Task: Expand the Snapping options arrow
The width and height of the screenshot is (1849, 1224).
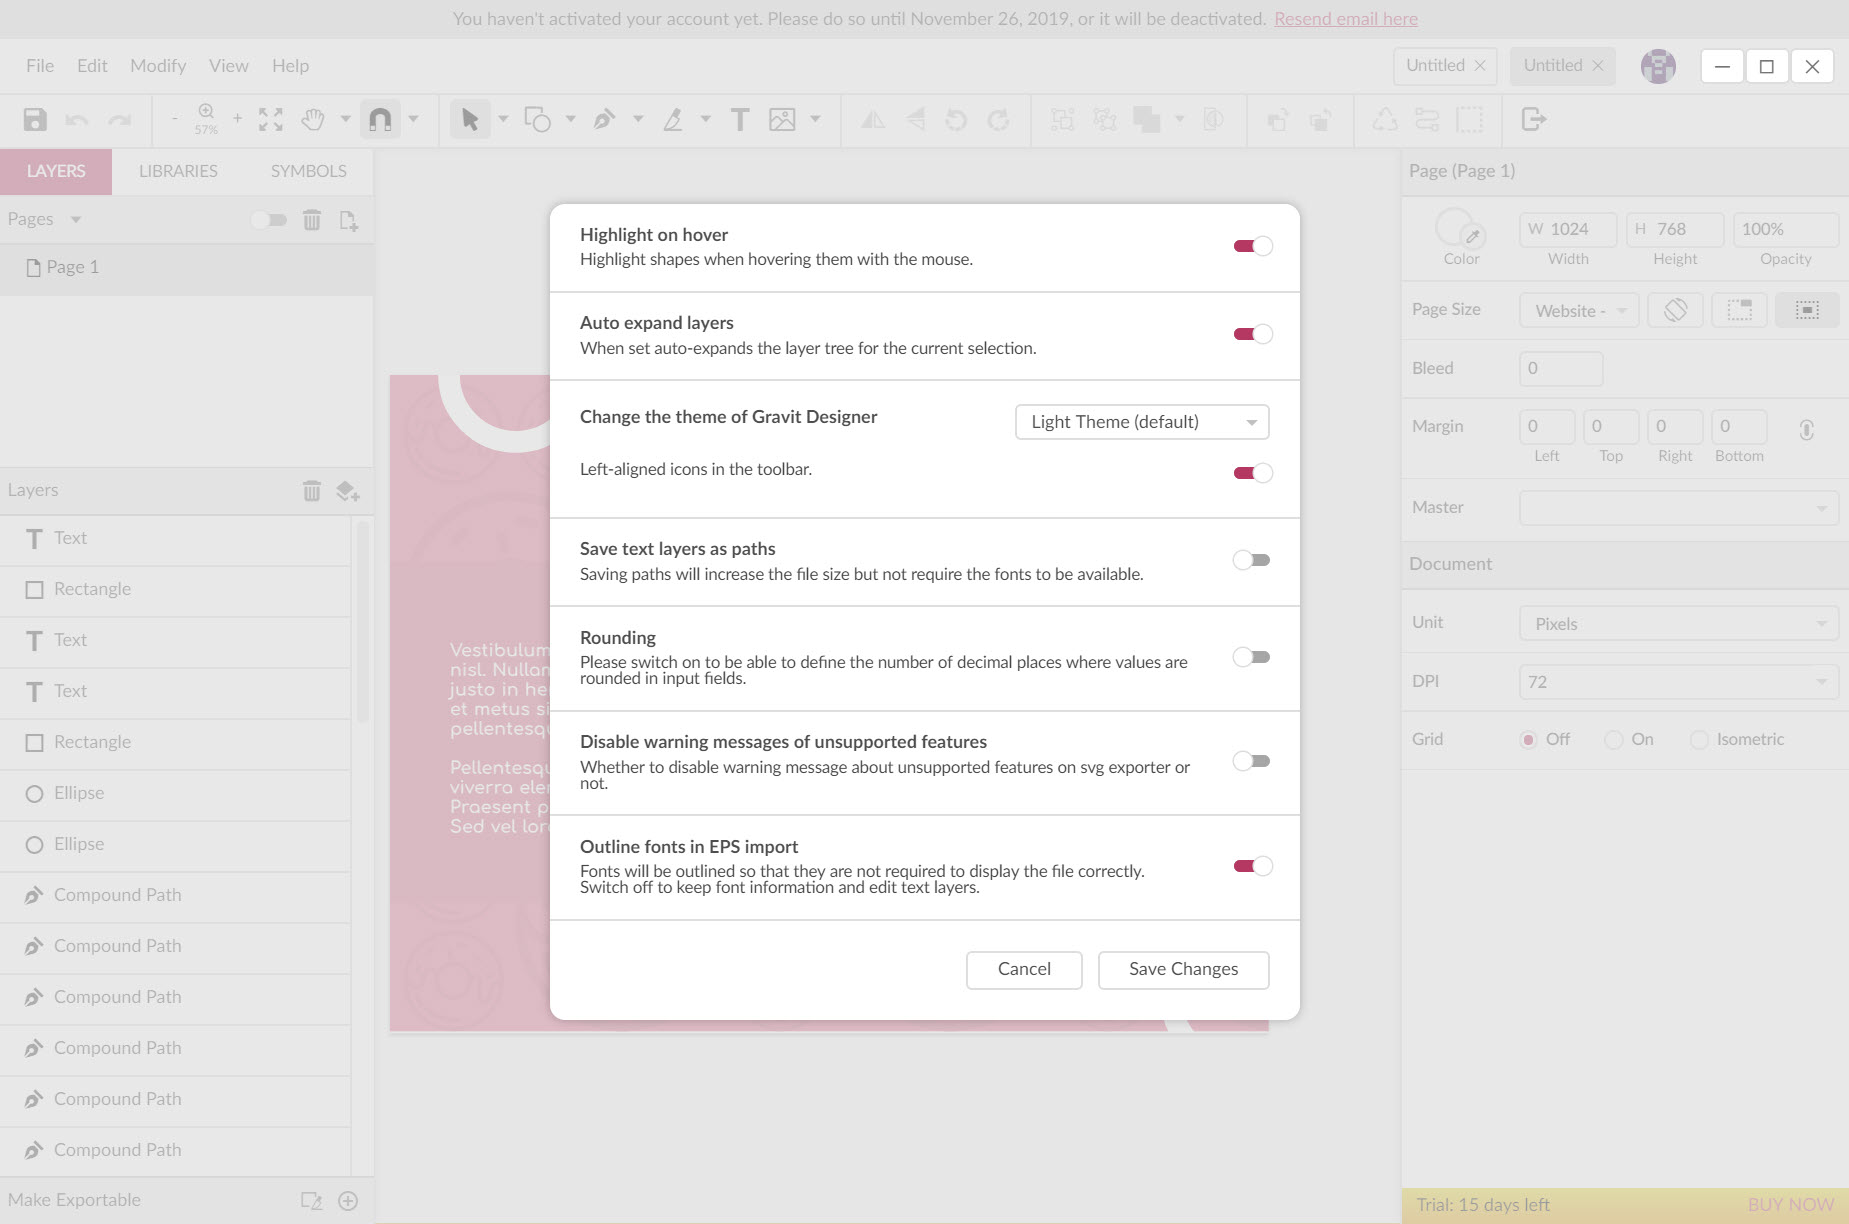Action: pyautogui.click(x=413, y=120)
